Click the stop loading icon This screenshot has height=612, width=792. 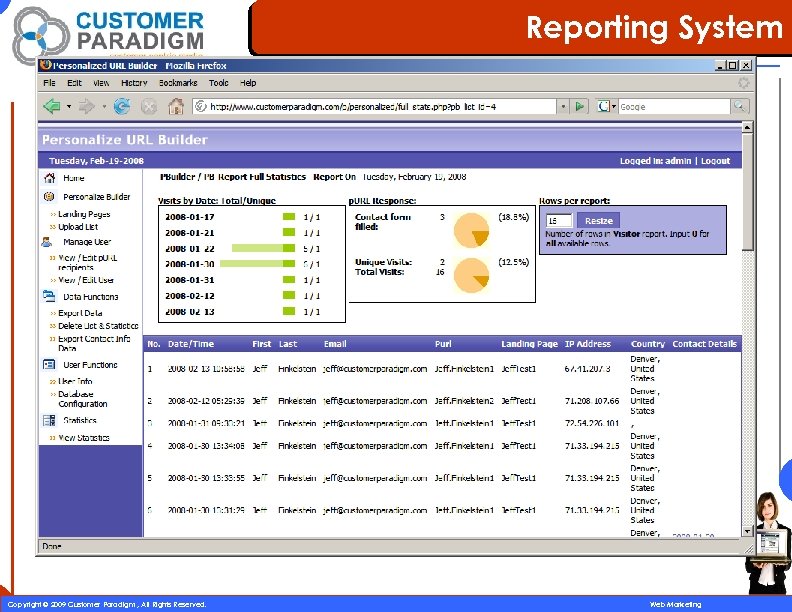[x=148, y=107]
